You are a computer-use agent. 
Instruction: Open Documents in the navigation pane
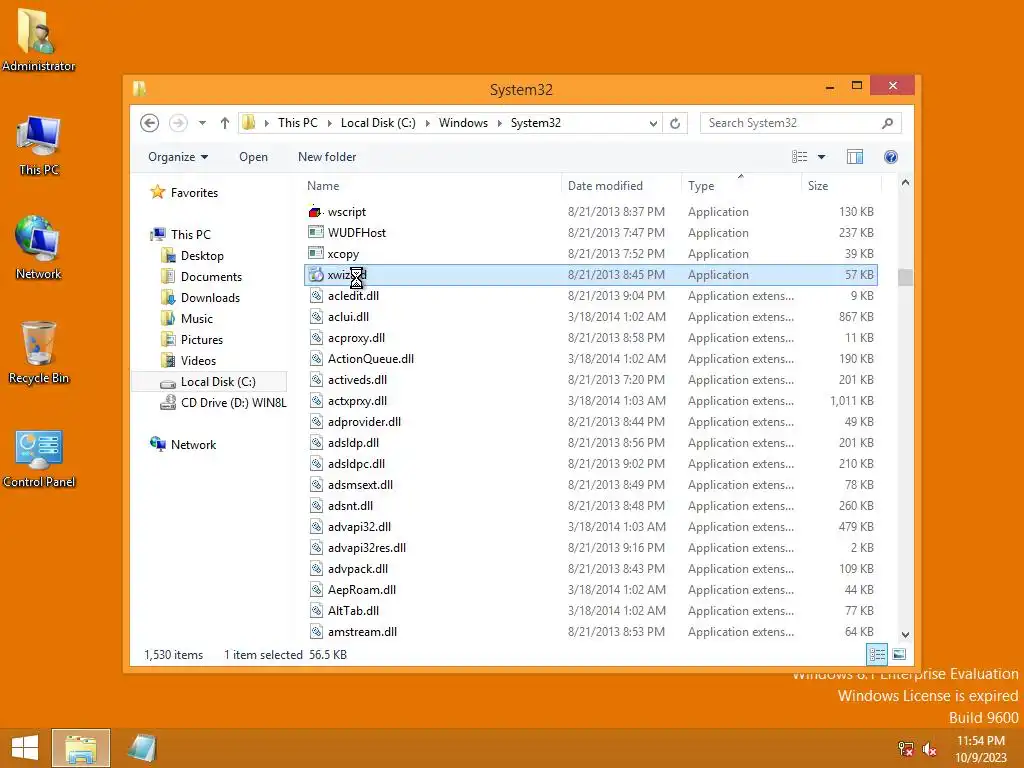201,277
